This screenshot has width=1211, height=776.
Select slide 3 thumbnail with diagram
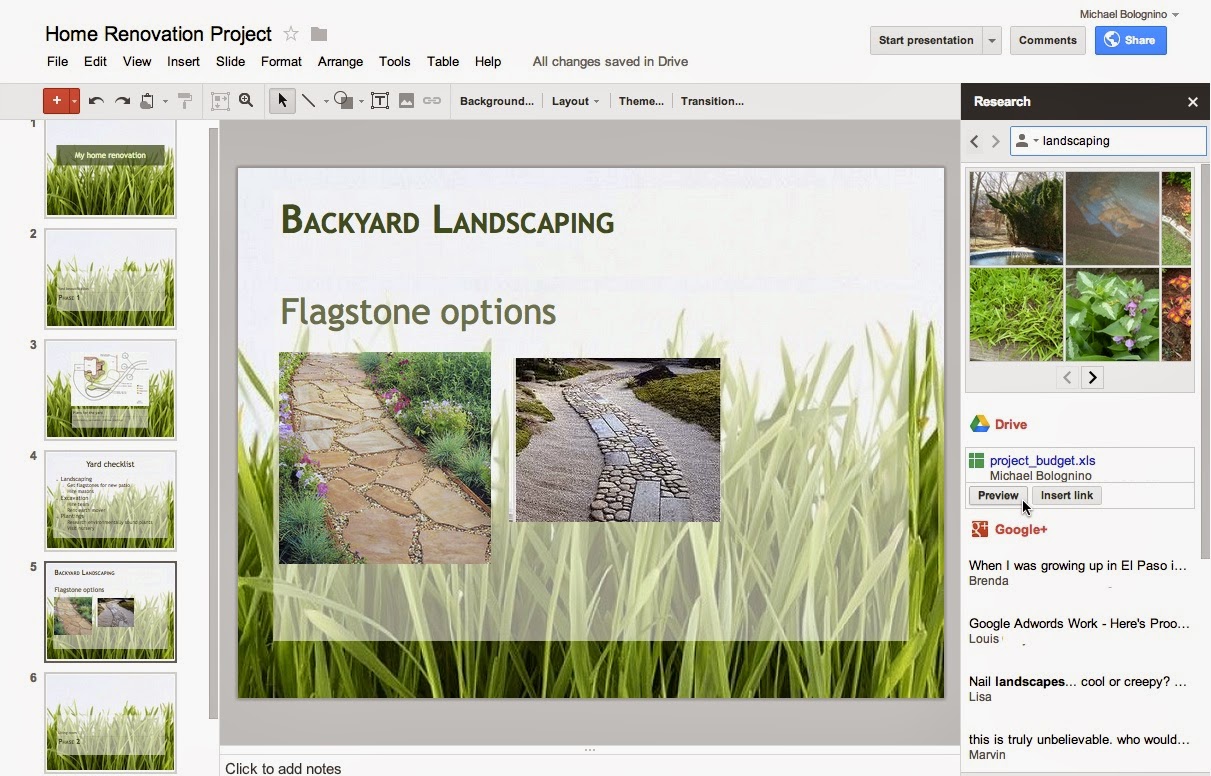click(110, 390)
